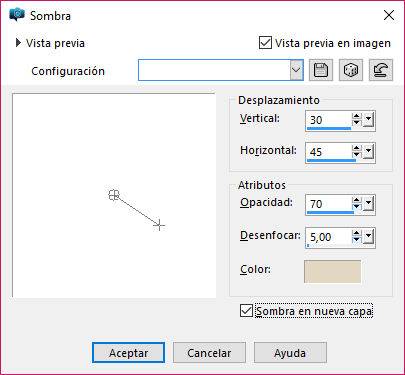
Task: Open the Vertical value slider dropdown arrow
Action: (x=369, y=119)
